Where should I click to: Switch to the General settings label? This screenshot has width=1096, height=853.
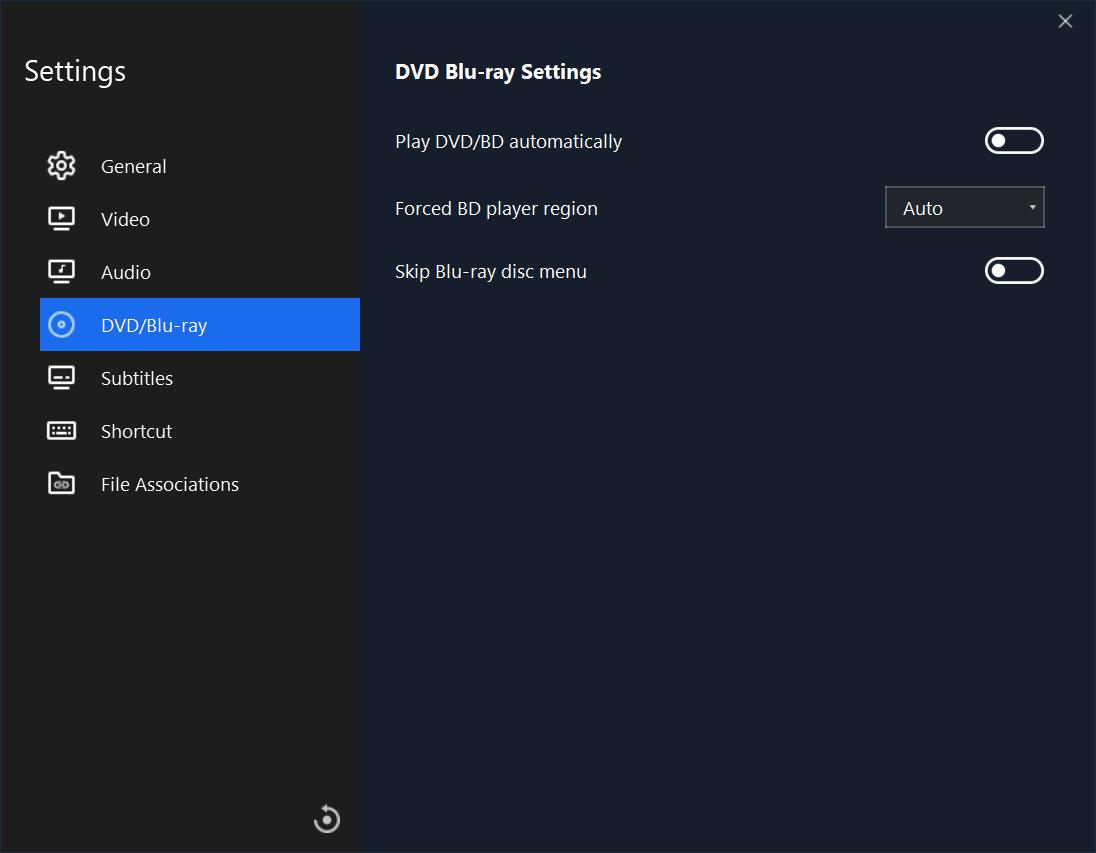pos(134,167)
